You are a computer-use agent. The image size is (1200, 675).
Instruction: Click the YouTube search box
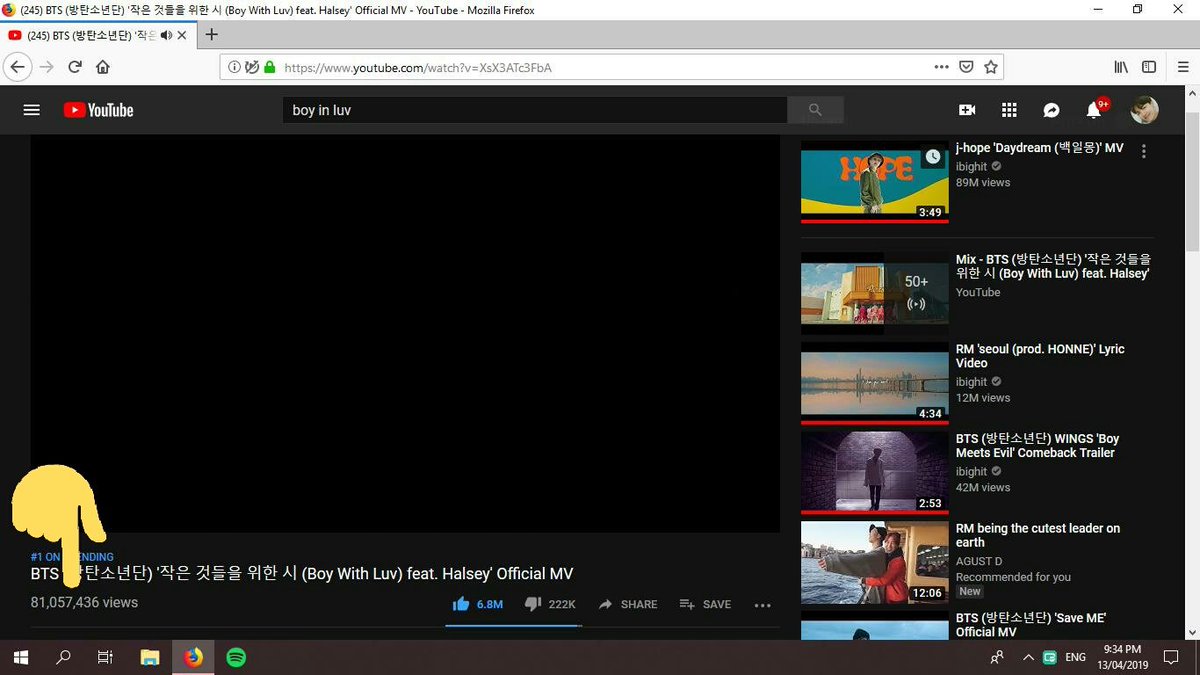(535, 110)
